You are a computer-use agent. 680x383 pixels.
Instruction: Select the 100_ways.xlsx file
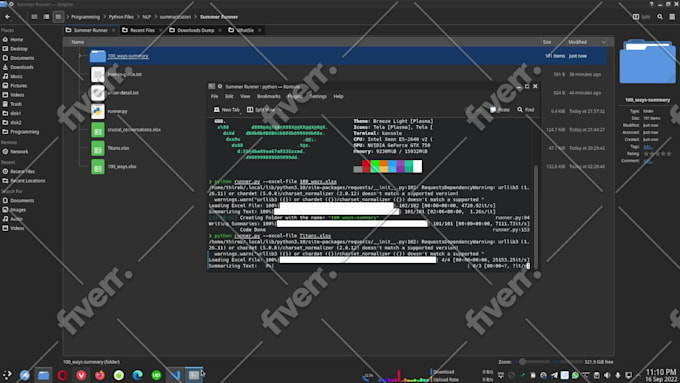[121, 167]
